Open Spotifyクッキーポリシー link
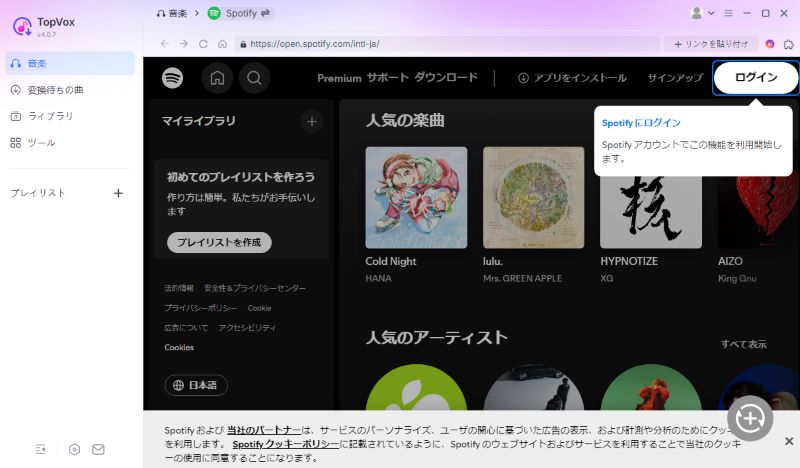This screenshot has height=468, width=800. pyautogui.click(x=286, y=444)
